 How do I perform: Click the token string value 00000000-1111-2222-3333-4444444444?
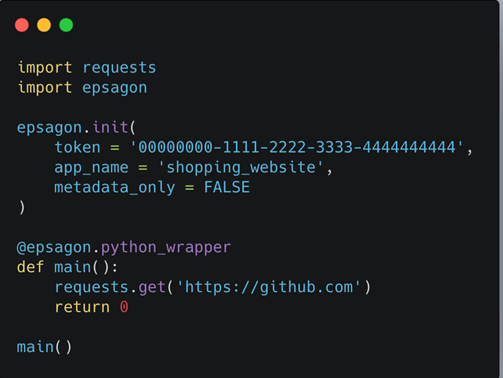click(x=297, y=147)
